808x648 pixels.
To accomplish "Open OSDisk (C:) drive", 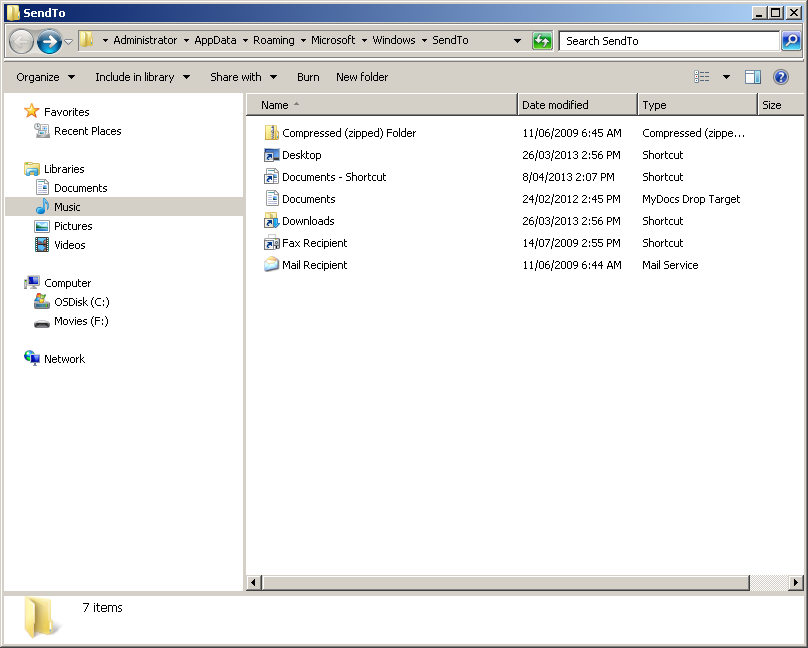I will click(81, 302).
